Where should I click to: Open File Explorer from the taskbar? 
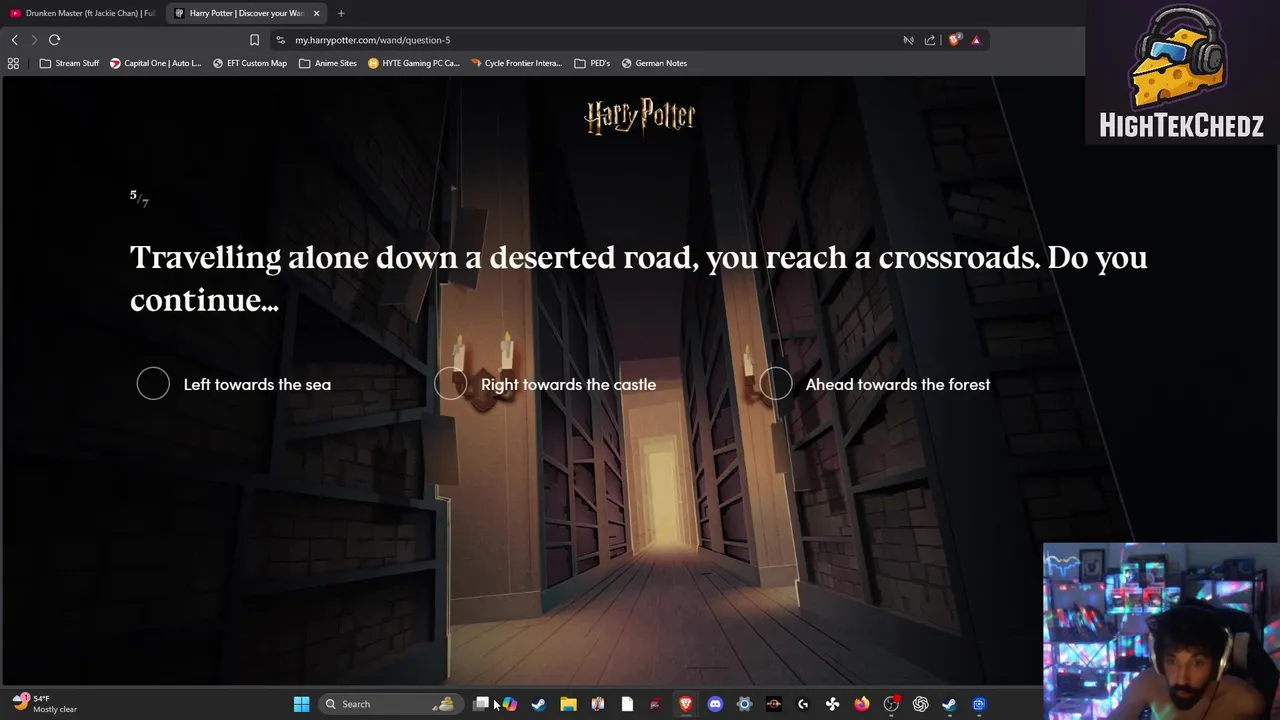568,704
